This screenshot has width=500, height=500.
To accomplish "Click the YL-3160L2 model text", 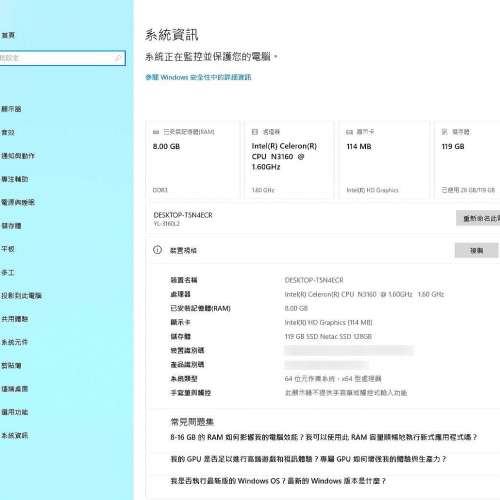I will [166, 224].
